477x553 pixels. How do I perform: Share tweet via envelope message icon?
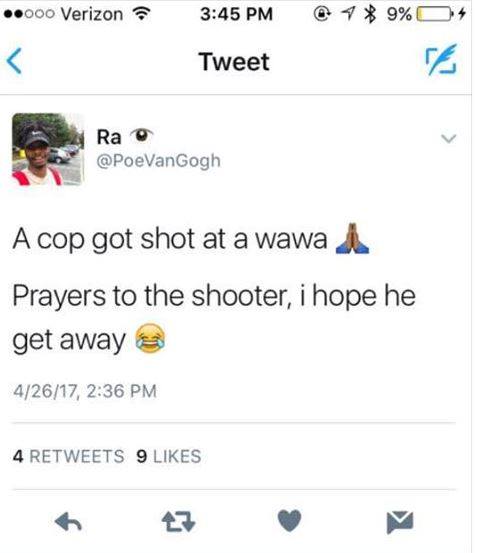(400, 522)
